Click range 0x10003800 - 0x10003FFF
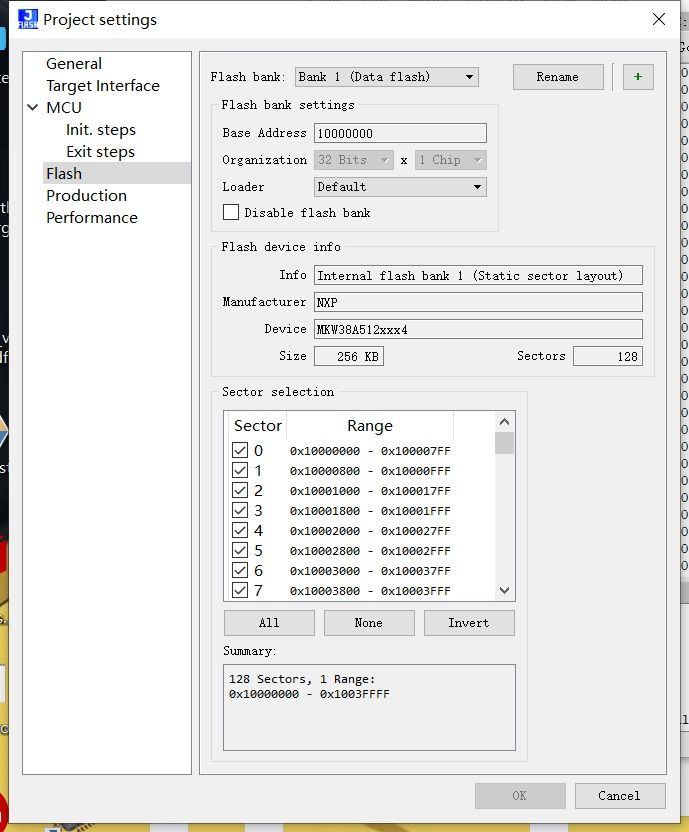Screen dimensions: 689x832 click(x=370, y=591)
